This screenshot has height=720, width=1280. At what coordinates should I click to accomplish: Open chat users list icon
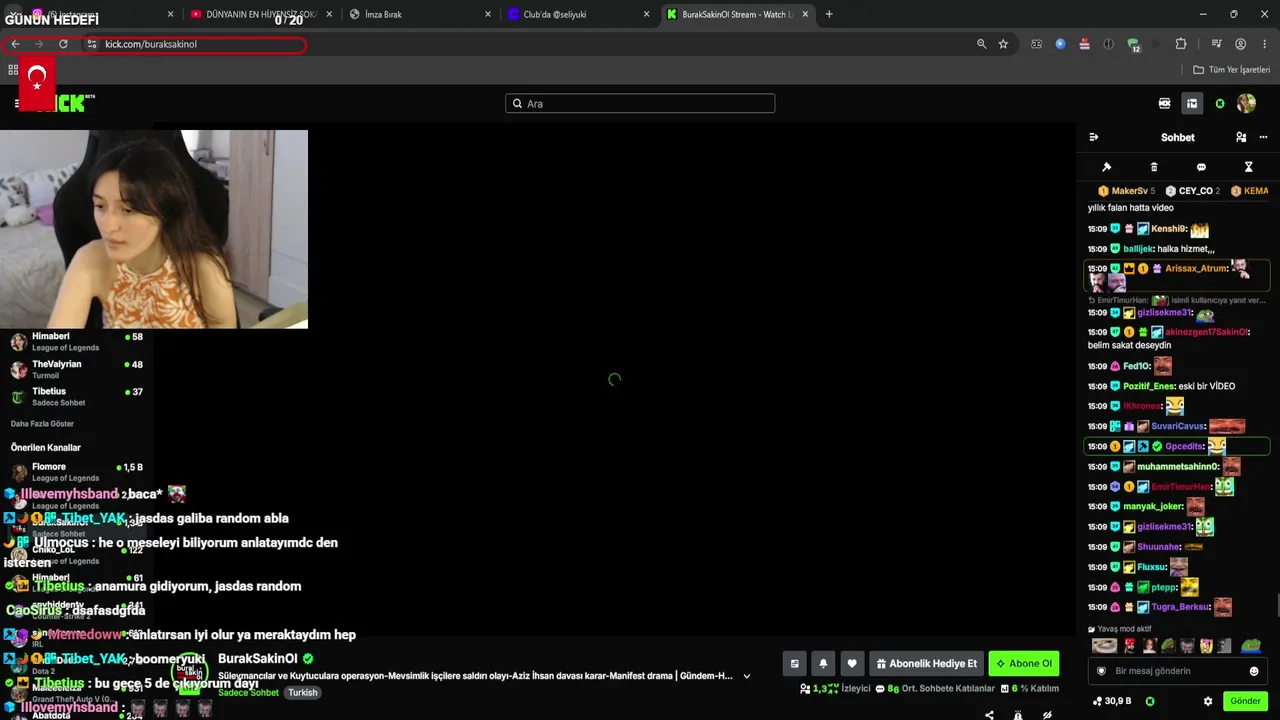point(1241,137)
